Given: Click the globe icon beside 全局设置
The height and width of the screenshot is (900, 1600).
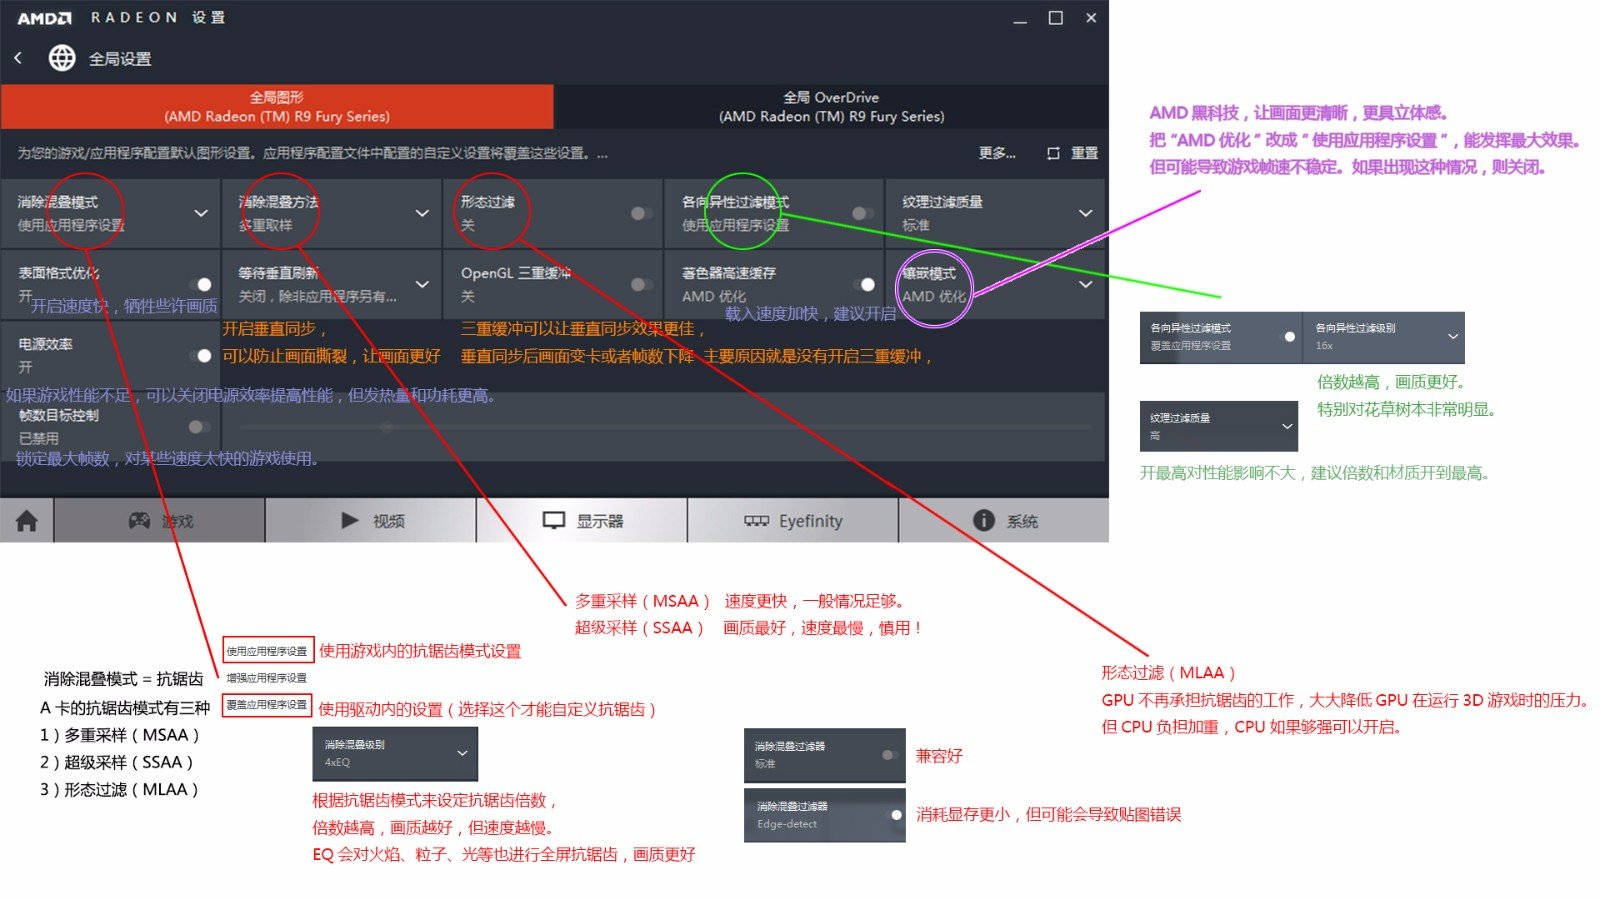Looking at the screenshot, I should [62, 58].
